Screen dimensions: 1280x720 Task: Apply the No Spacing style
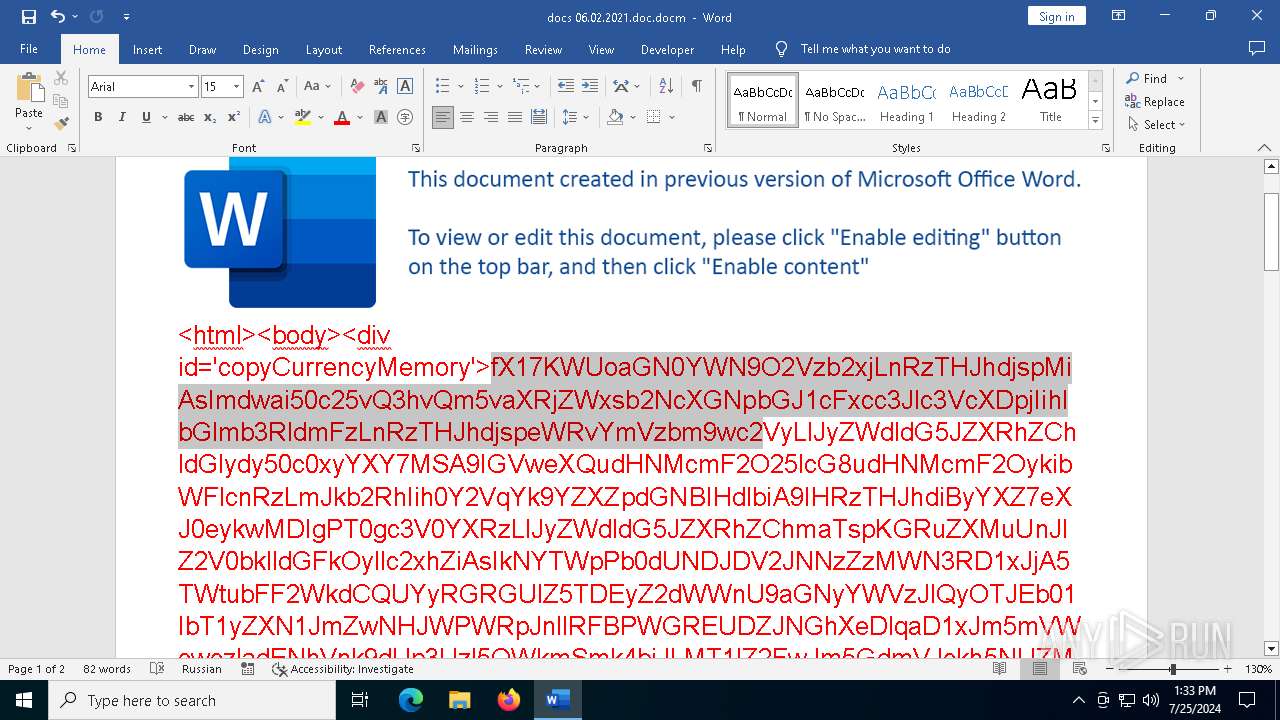(834, 101)
